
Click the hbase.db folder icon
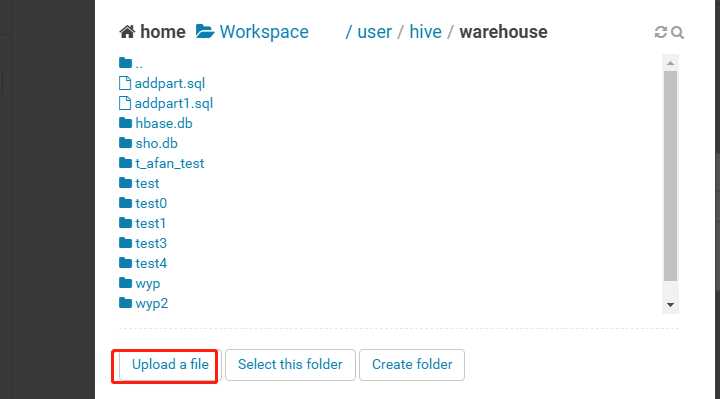point(125,123)
